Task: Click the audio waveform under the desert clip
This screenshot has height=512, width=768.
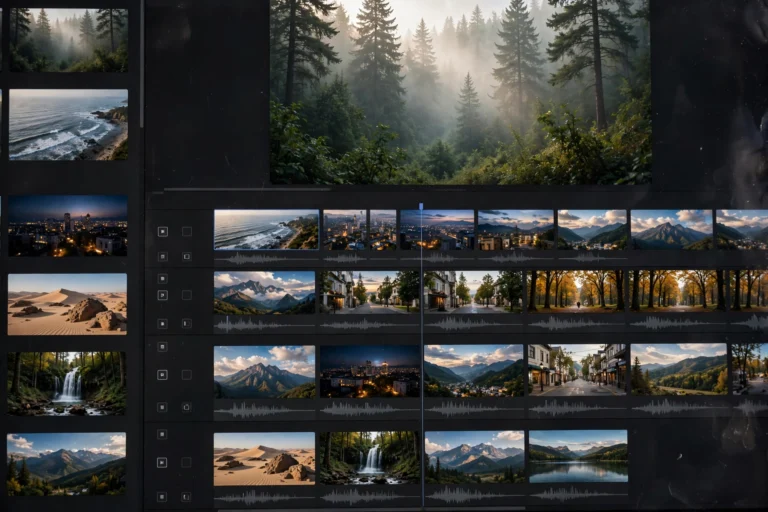Action: click(x=264, y=498)
